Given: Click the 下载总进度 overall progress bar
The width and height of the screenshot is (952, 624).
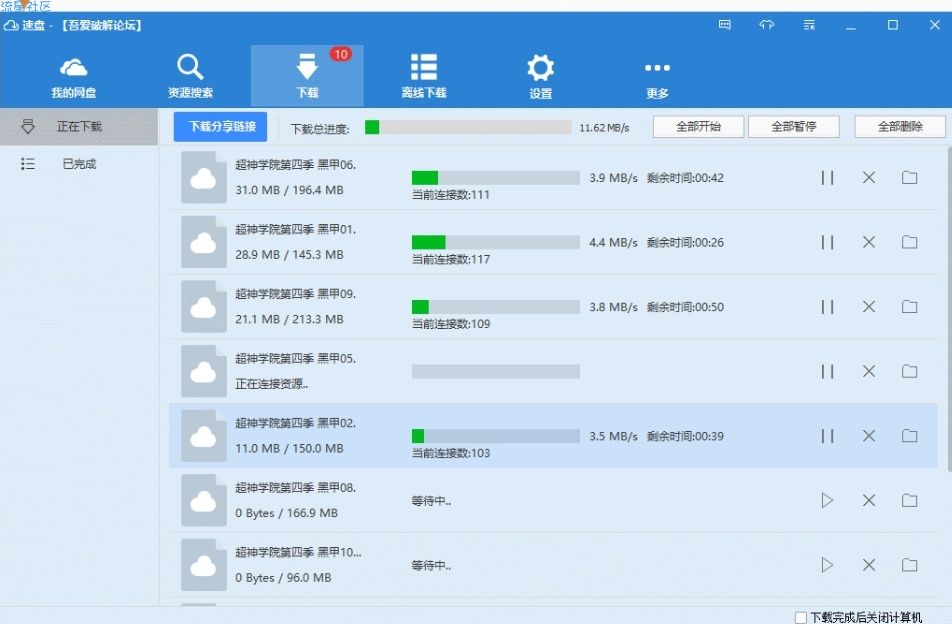Looking at the screenshot, I should tap(468, 127).
